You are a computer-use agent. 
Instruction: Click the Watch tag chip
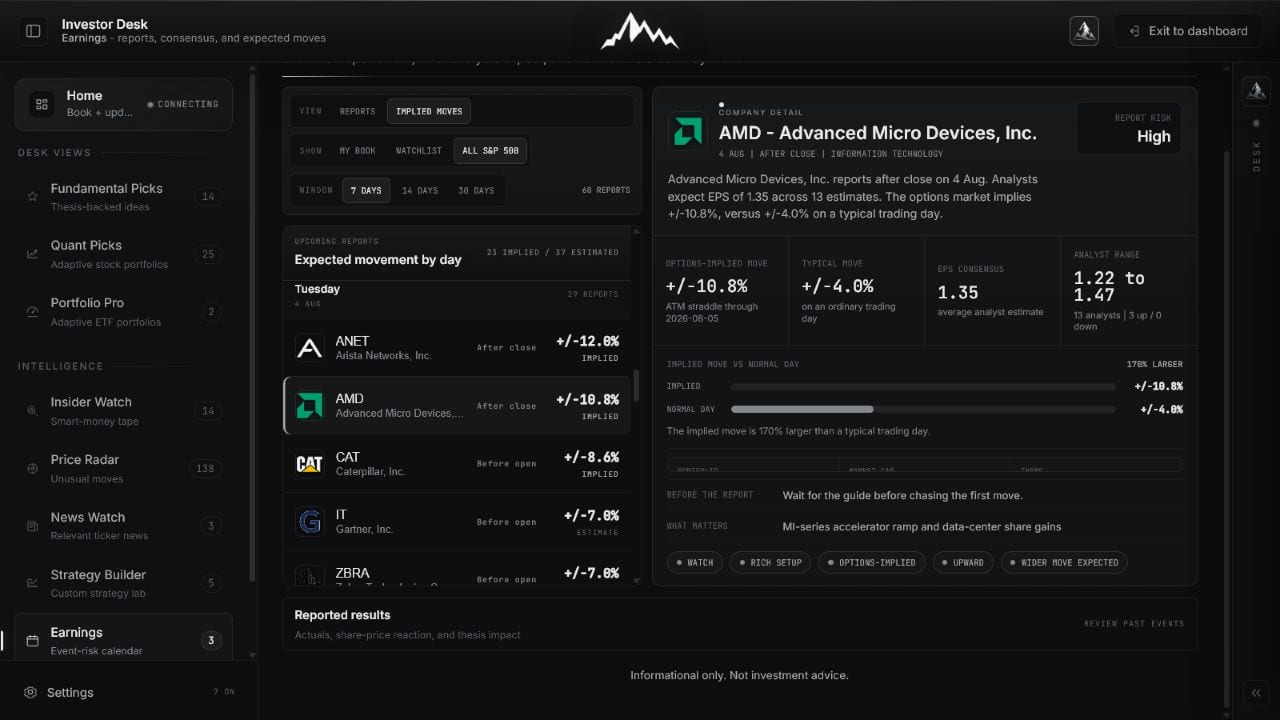(x=695, y=562)
